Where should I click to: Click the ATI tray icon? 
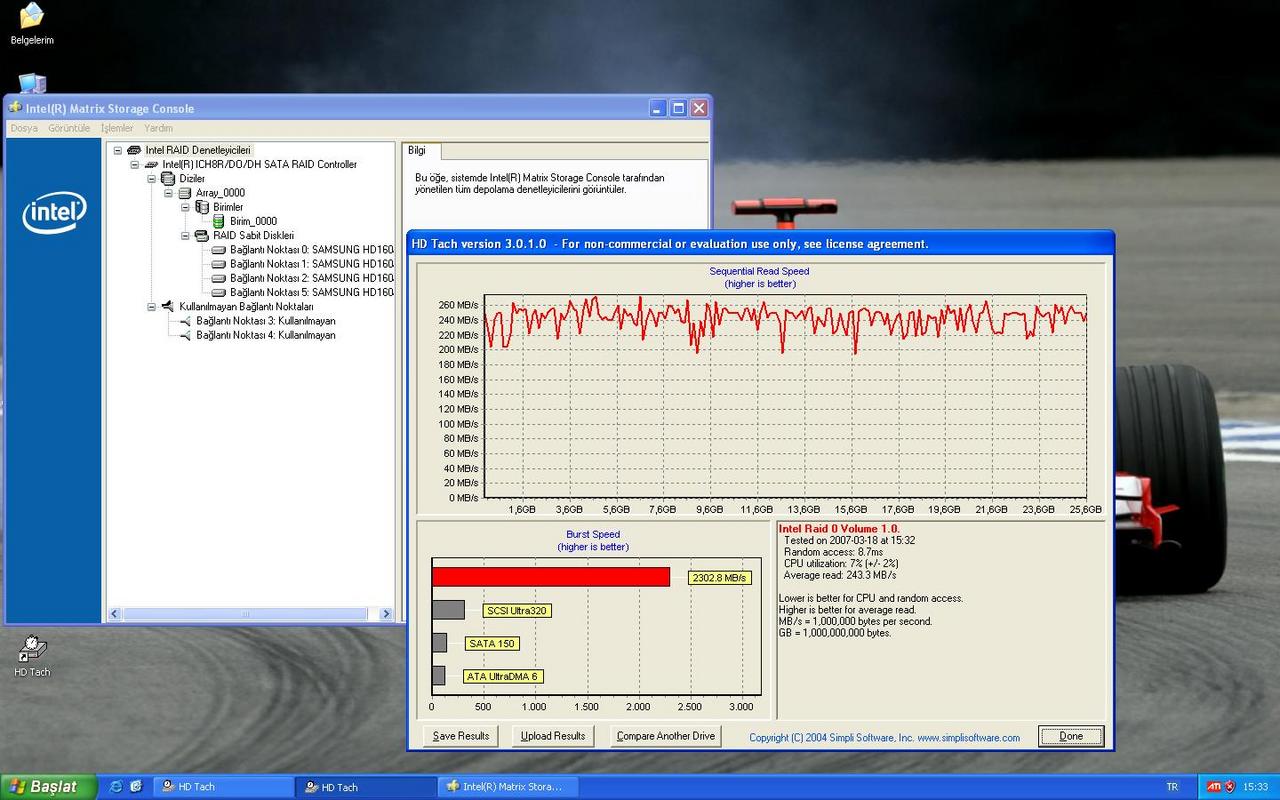1214,787
